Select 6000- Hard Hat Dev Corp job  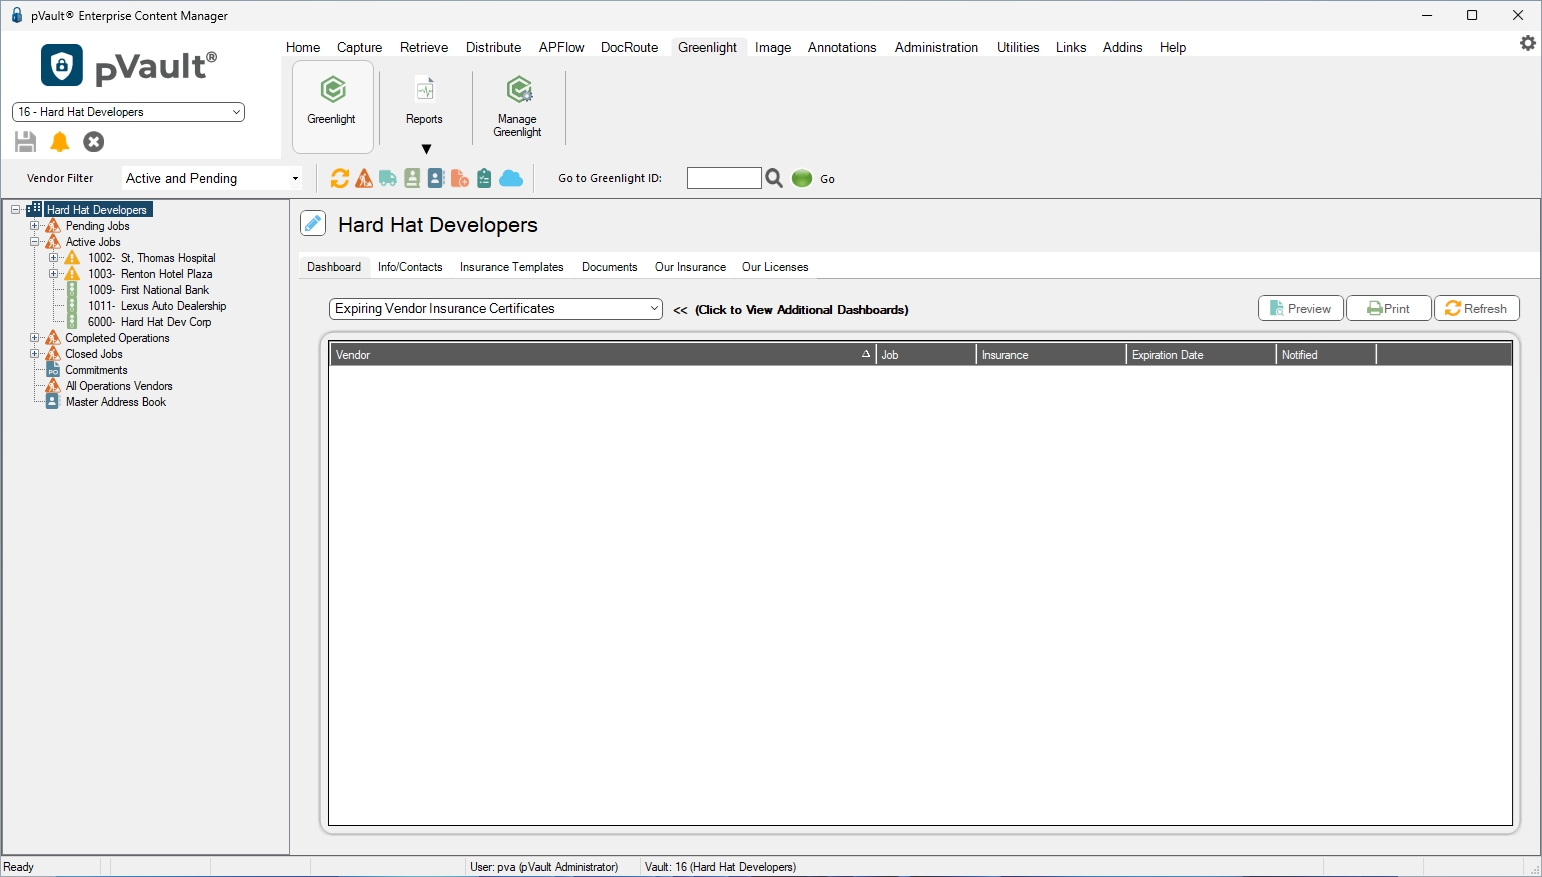click(x=150, y=322)
